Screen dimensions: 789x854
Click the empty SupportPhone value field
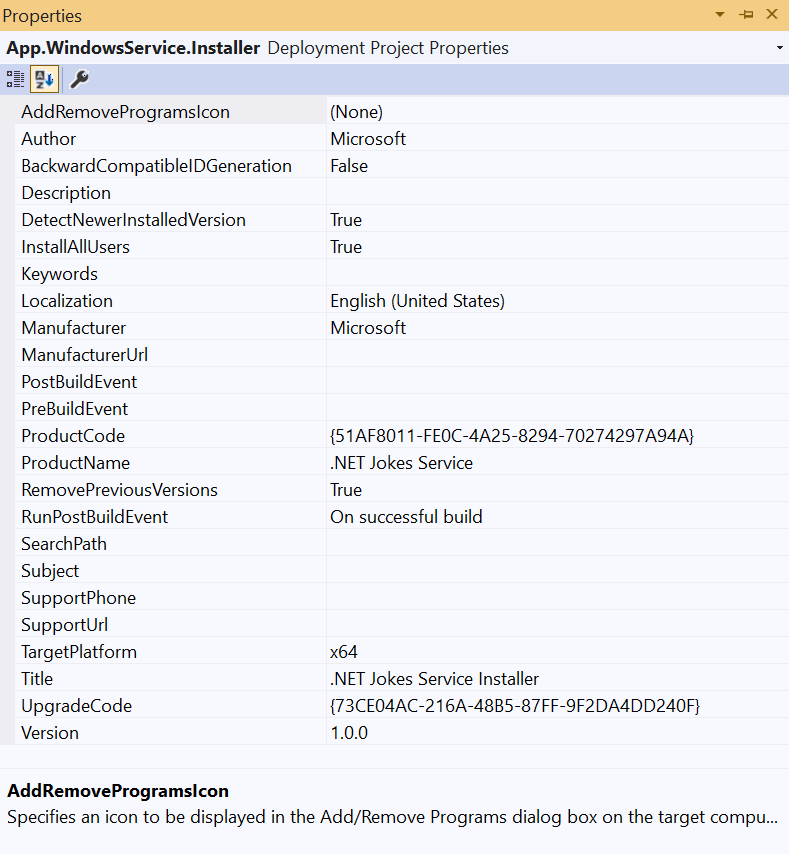point(558,598)
